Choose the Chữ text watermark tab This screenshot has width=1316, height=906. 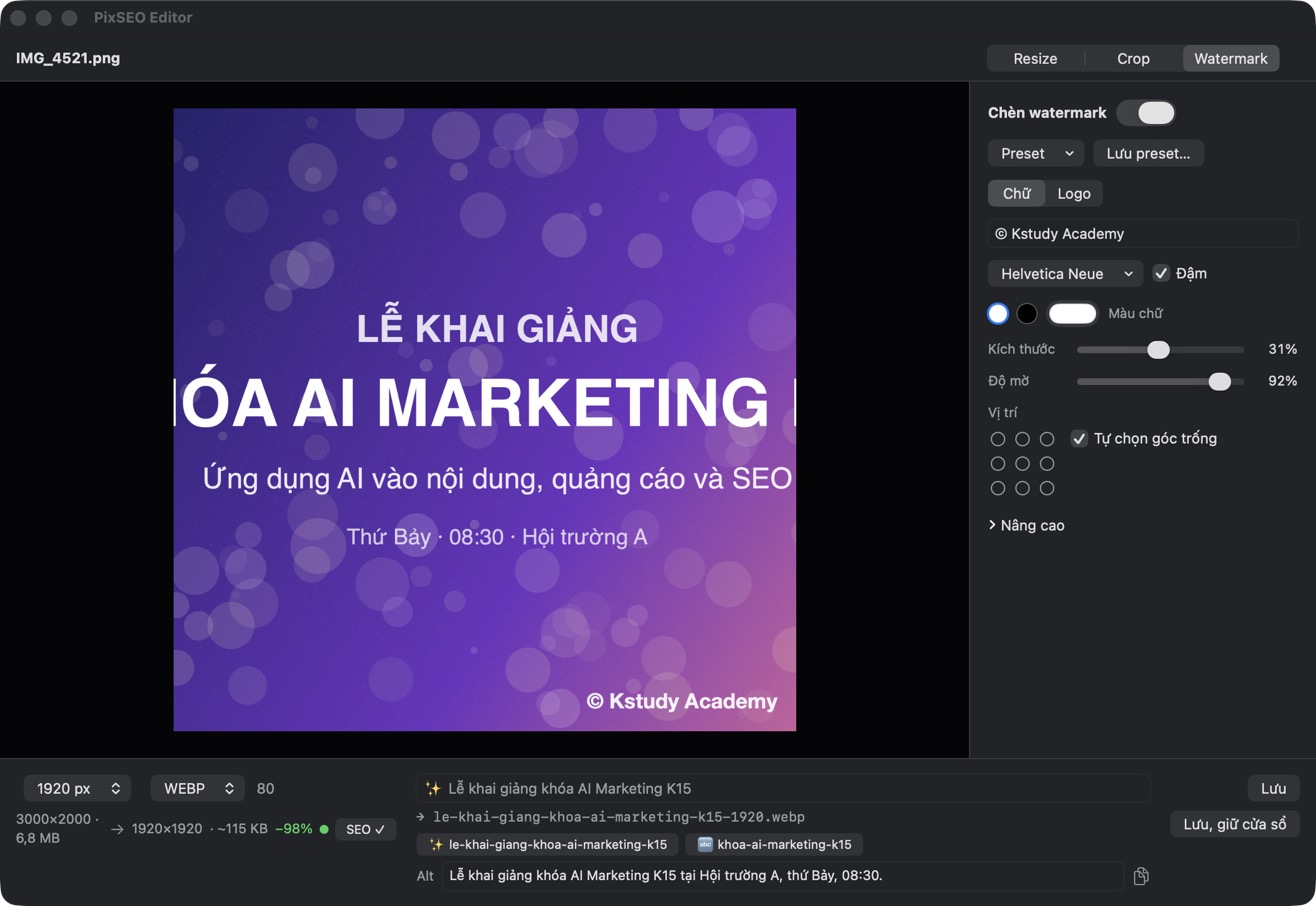(1016, 193)
